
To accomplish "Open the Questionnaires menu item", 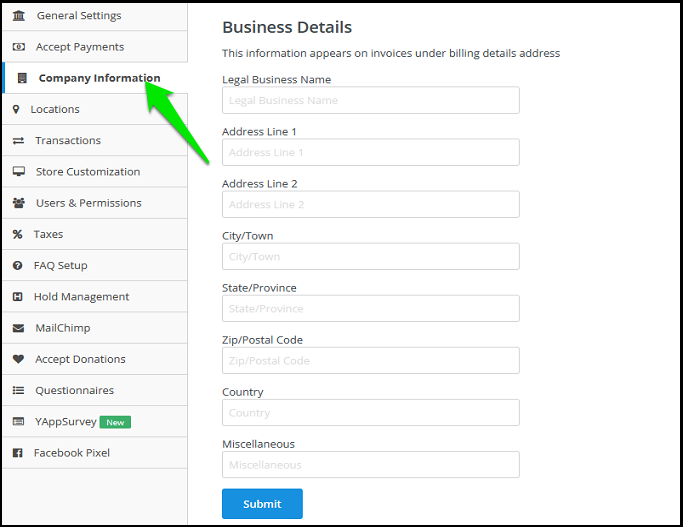I will click(74, 390).
